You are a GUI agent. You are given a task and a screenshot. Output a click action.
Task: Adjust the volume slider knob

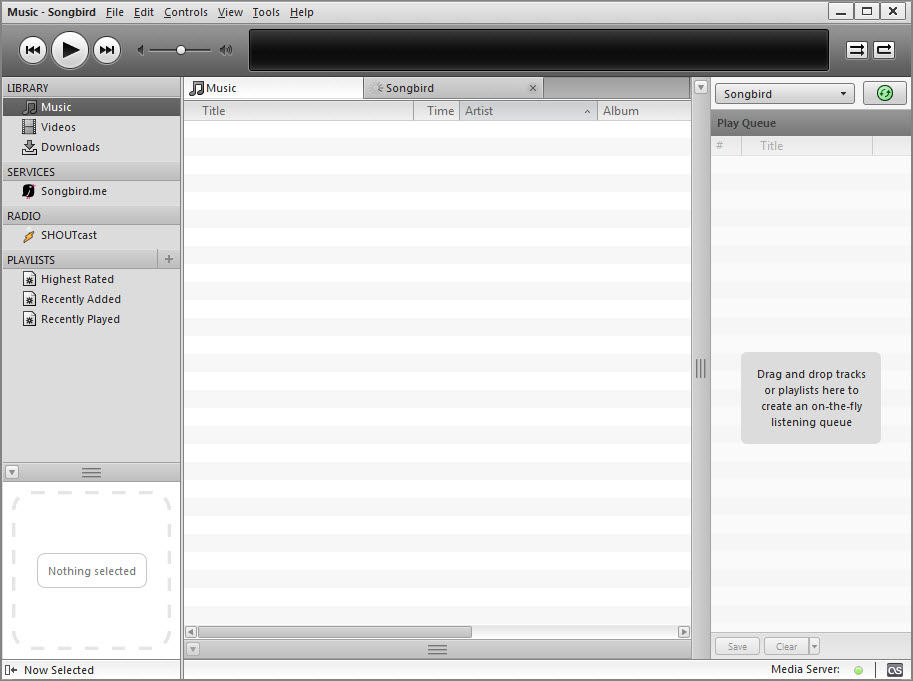click(x=181, y=50)
